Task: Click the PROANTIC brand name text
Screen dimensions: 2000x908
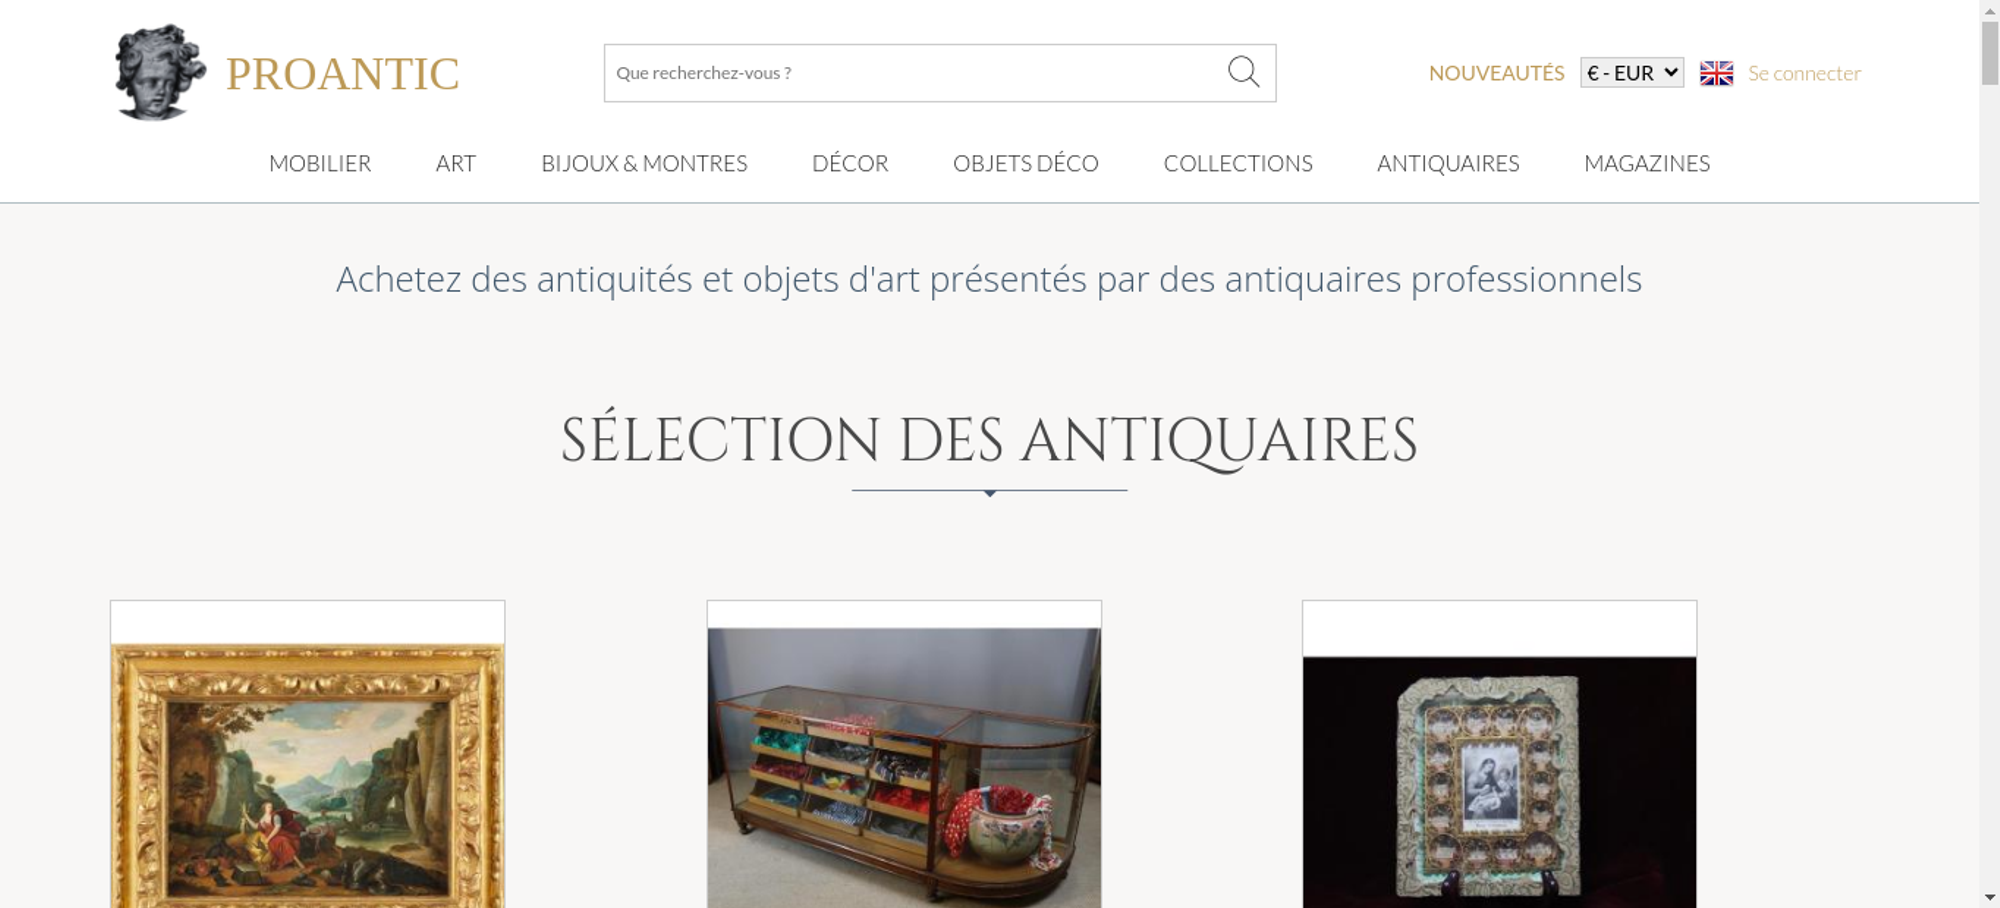Action: (x=342, y=74)
